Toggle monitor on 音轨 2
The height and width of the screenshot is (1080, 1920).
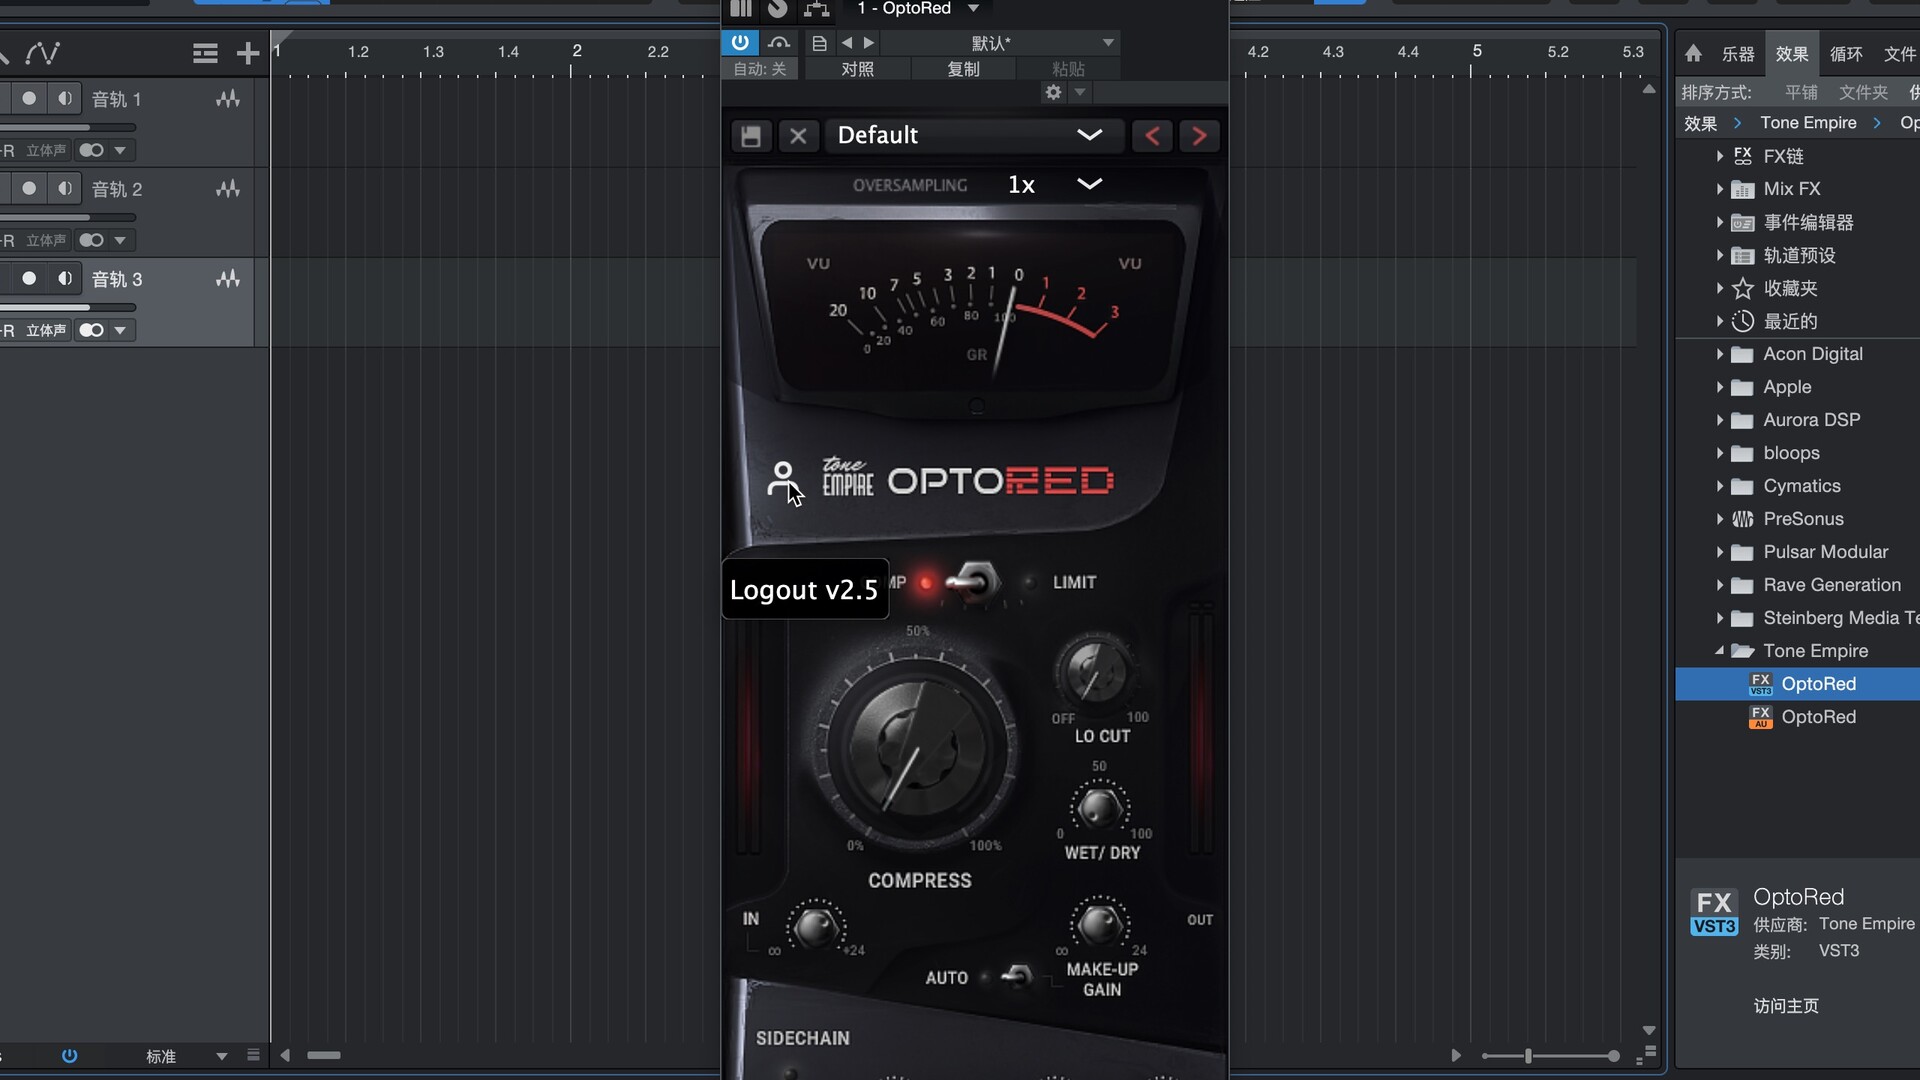click(65, 188)
